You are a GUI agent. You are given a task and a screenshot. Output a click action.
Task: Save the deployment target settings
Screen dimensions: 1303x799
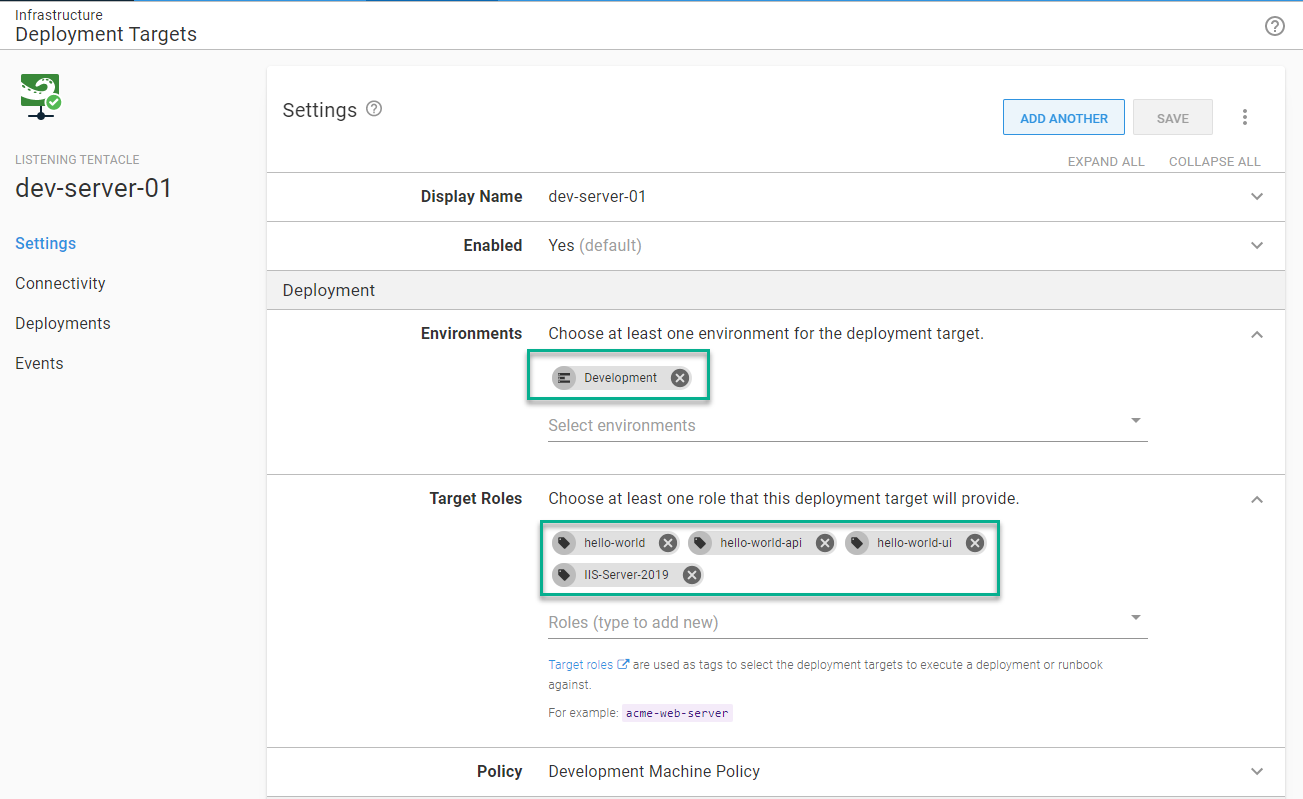1172,117
